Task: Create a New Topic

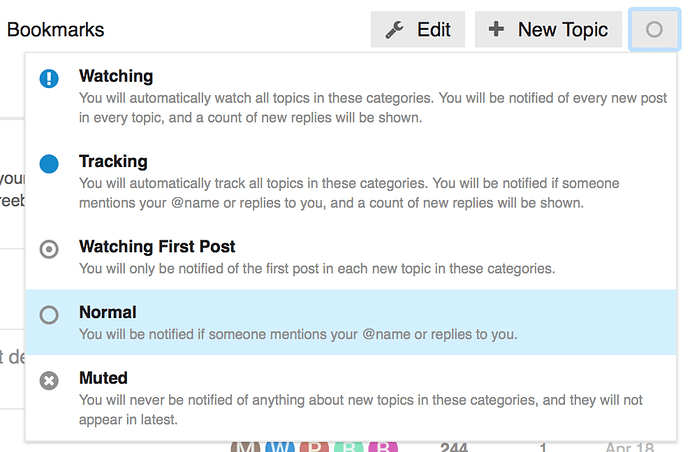Action: pyautogui.click(x=548, y=30)
